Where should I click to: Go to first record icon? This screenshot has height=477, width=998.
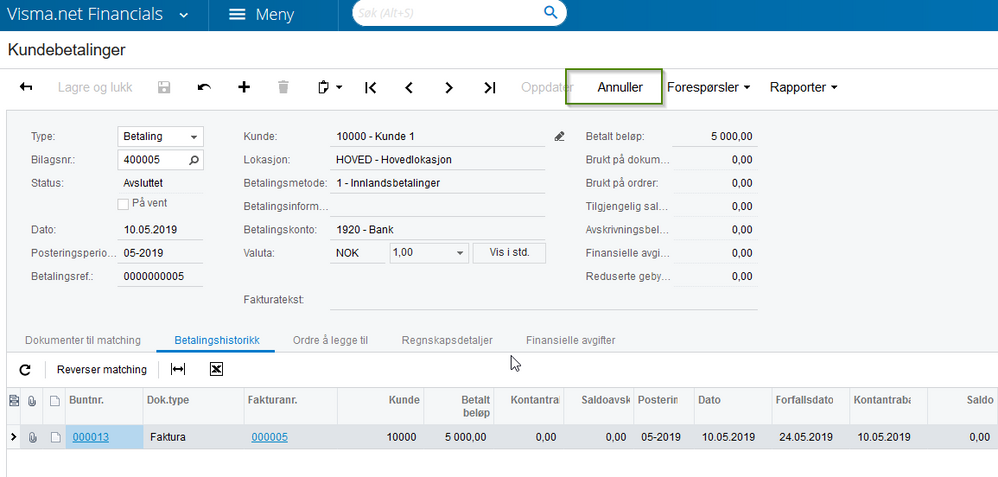[x=370, y=88]
